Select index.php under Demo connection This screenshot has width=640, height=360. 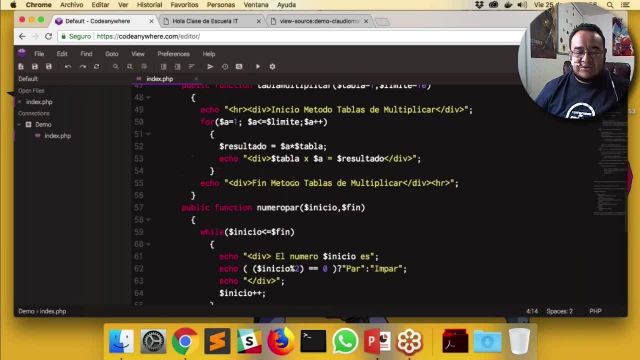click(x=58, y=136)
